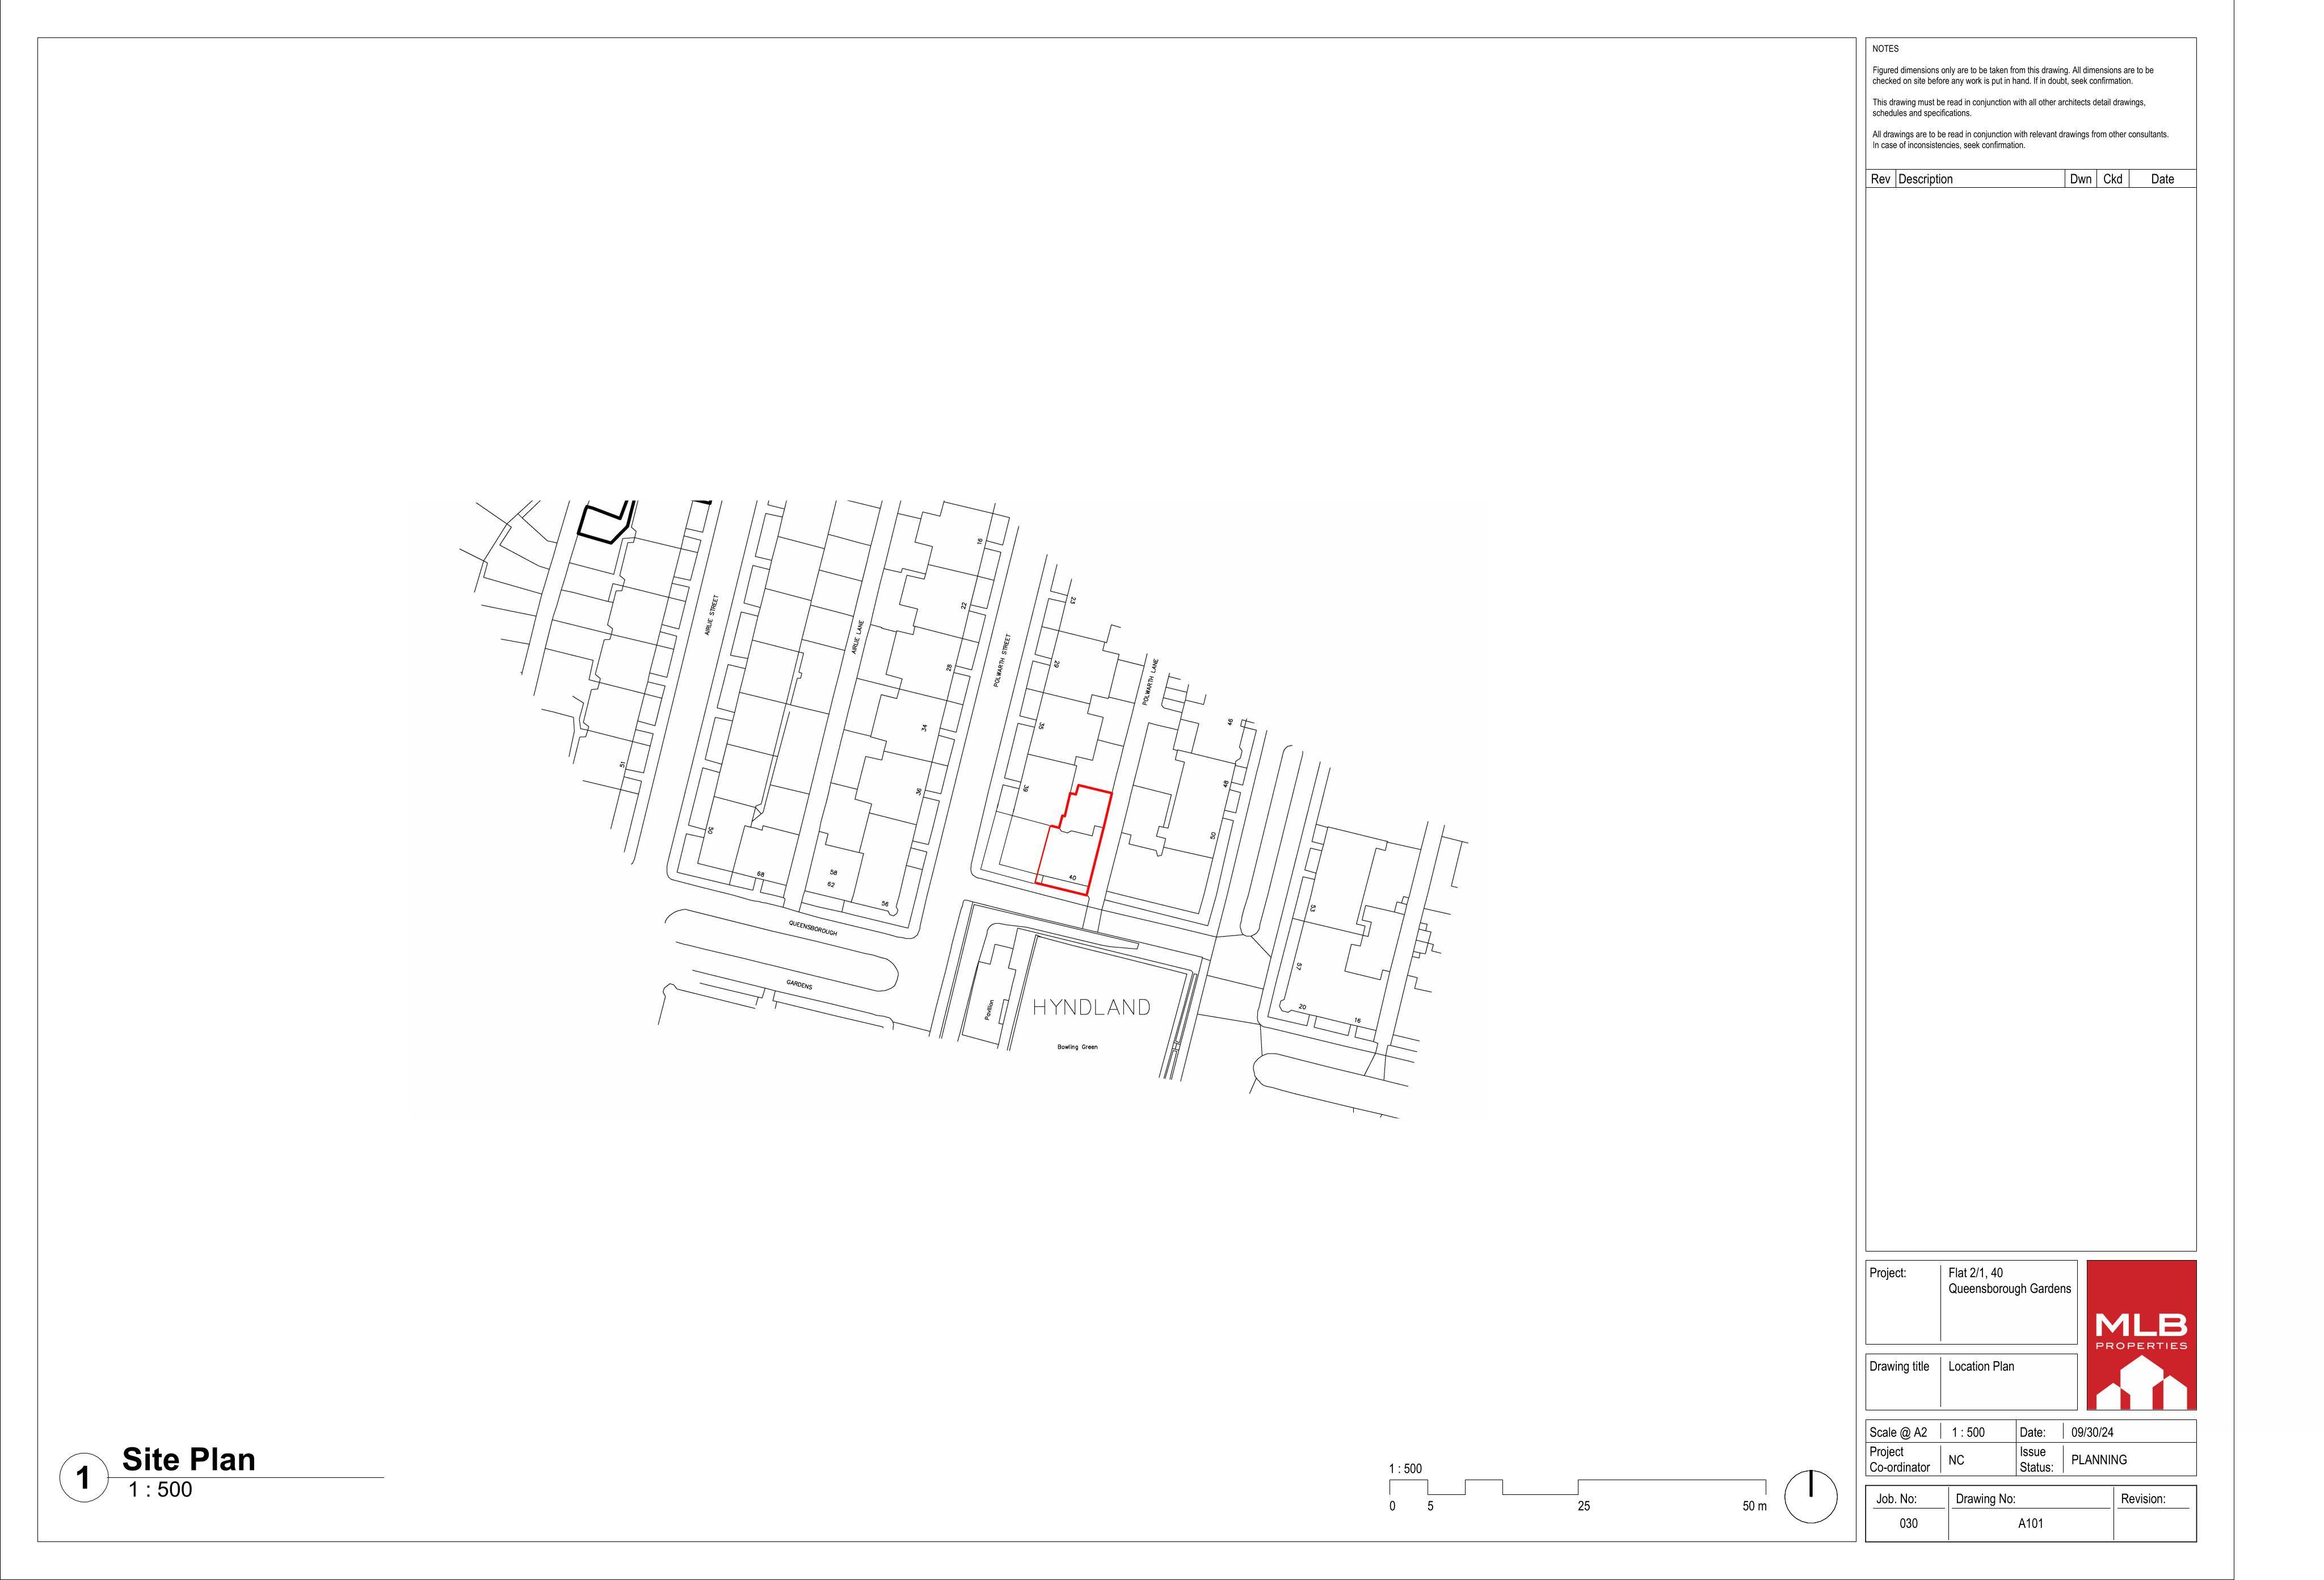Click house number '57' on the map
2324x1580 pixels.
pos(1299,966)
